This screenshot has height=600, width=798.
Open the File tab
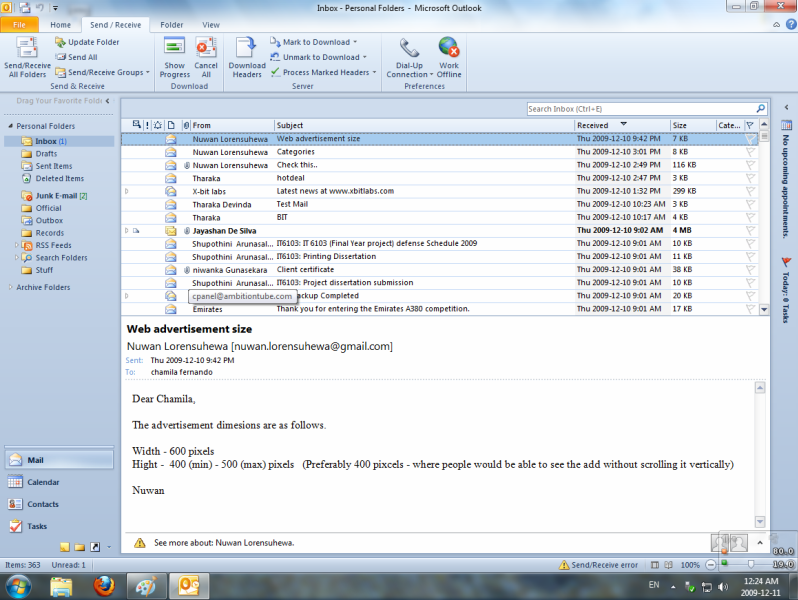[x=19, y=24]
